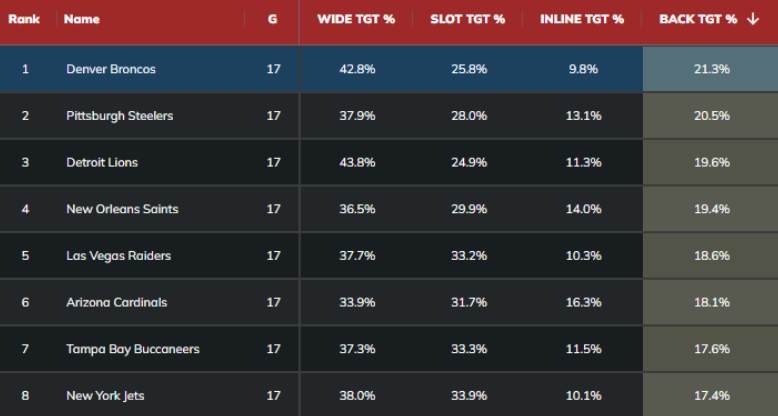Click Pittsburgh Steelers 20.5% back target cell

[711, 116]
